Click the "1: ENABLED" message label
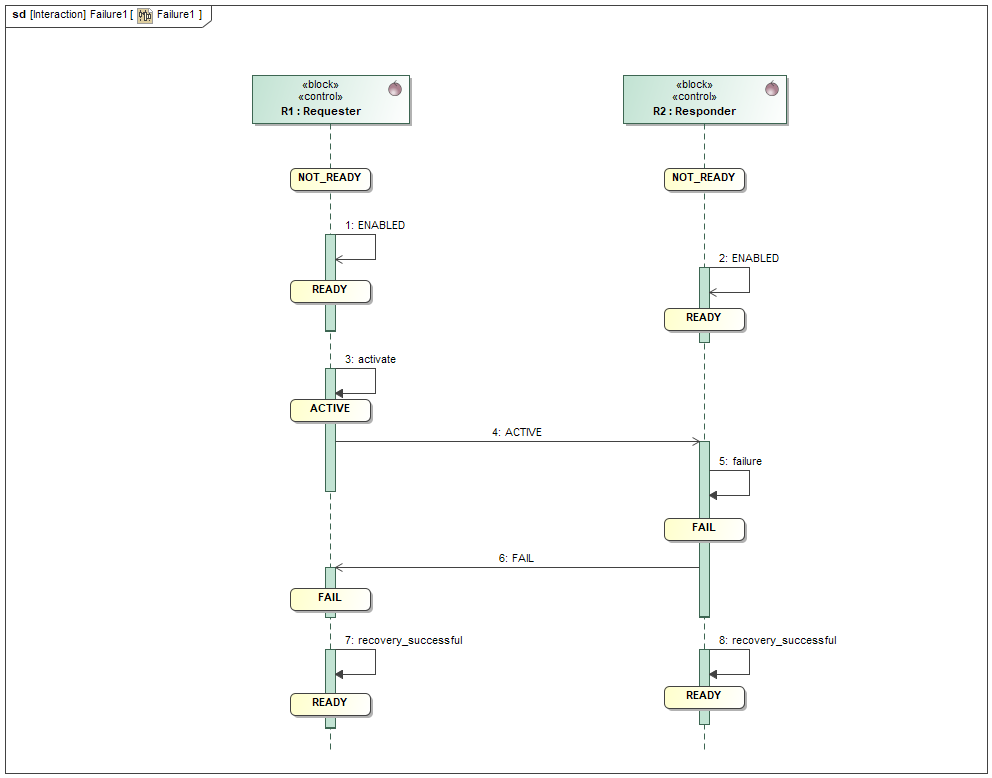 (375, 226)
